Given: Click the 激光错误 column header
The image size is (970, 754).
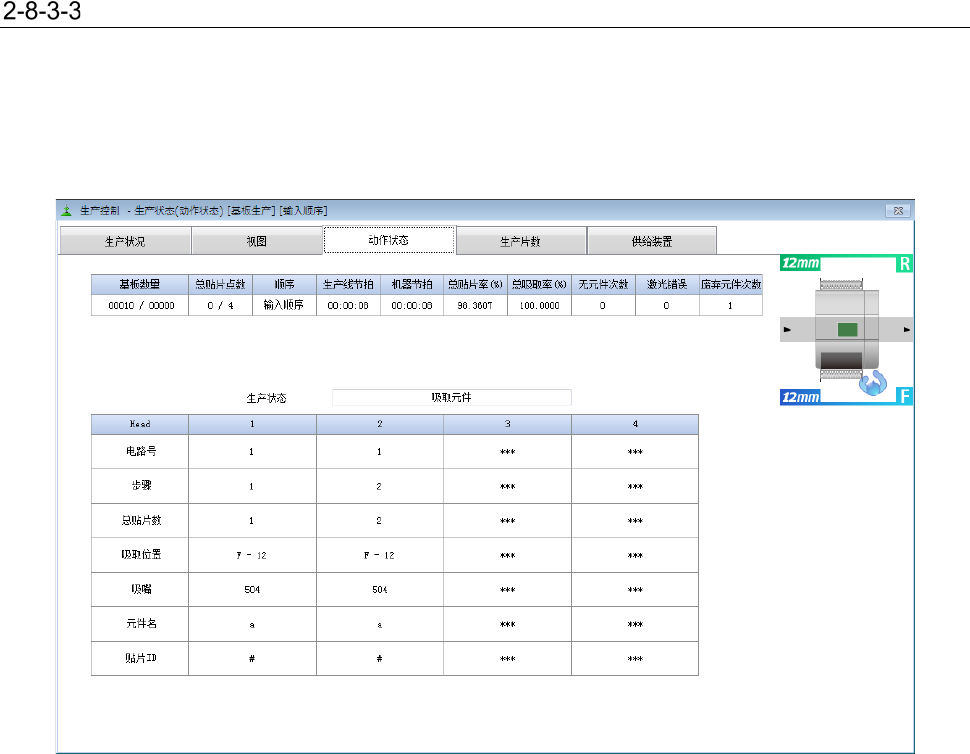Looking at the screenshot, I should click(x=667, y=285).
